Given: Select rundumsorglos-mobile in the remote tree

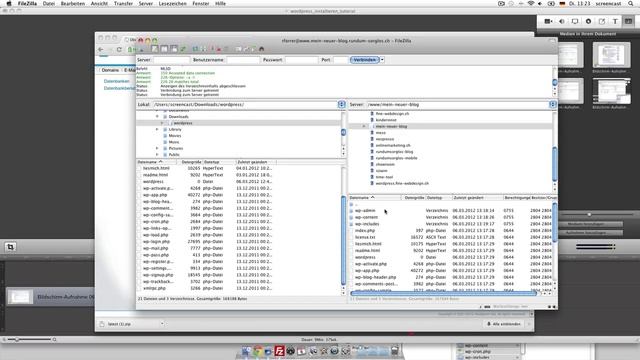Looking at the screenshot, I should coord(396,158).
